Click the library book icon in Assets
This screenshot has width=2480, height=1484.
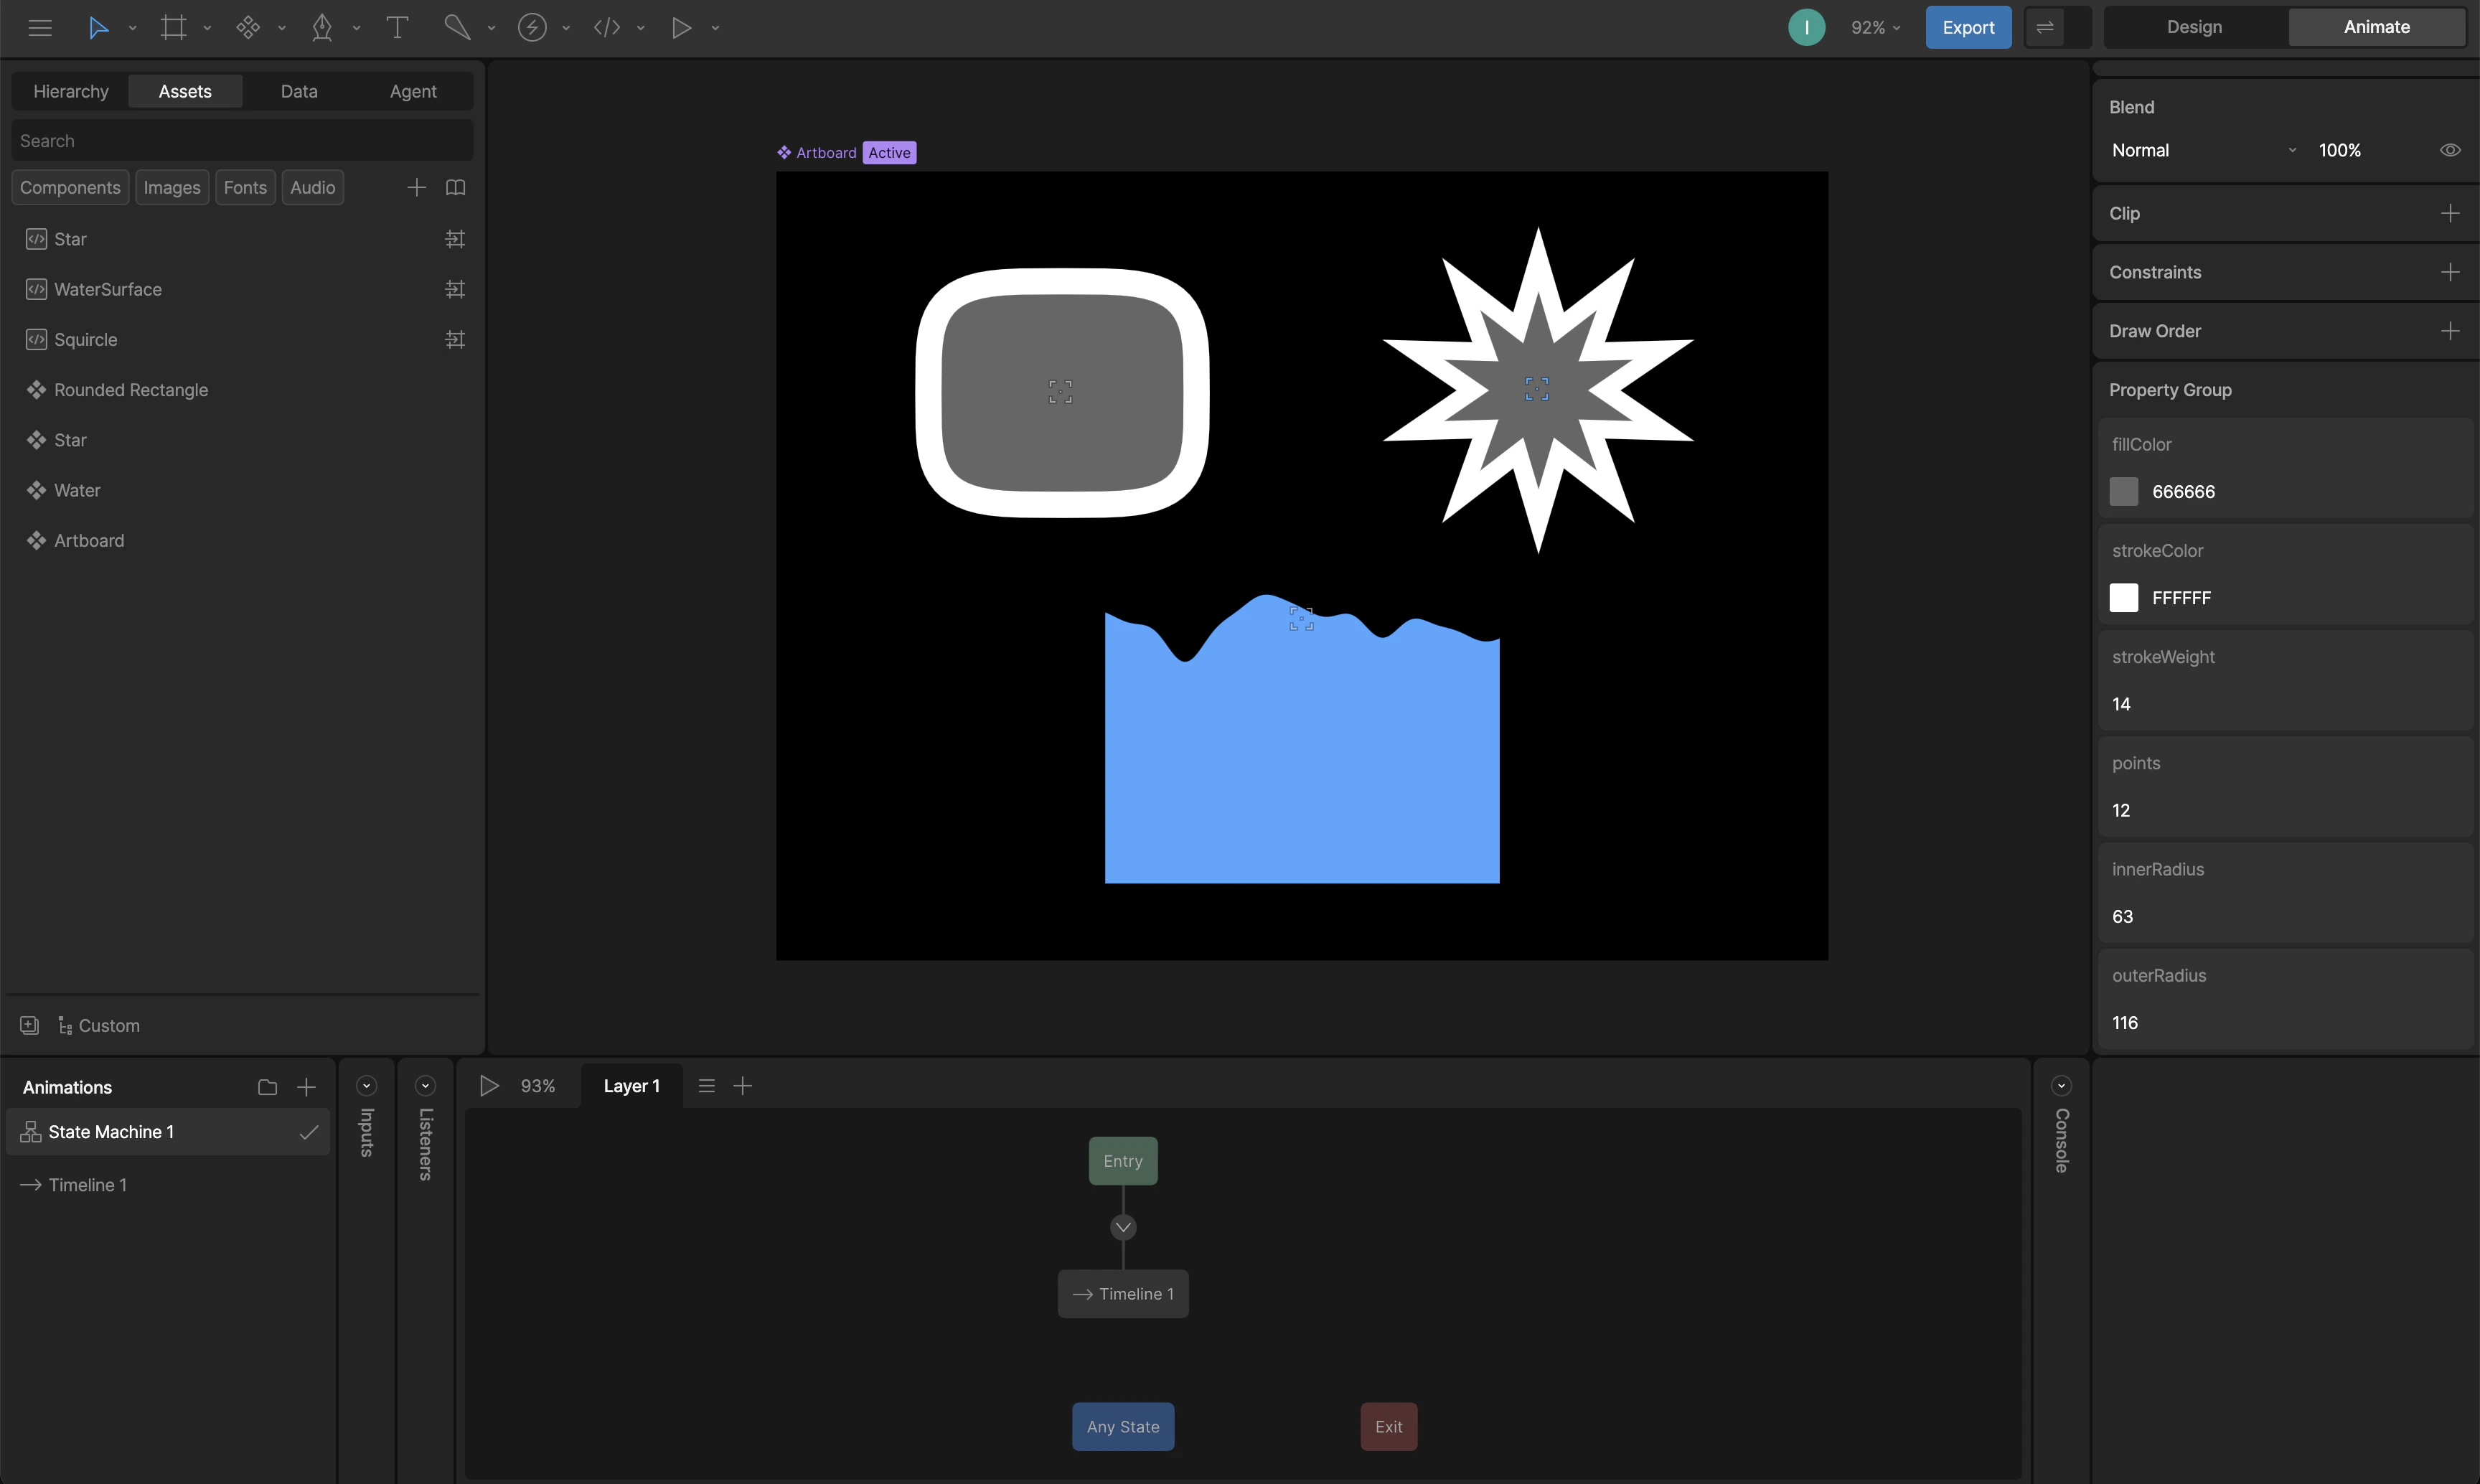click(455, 187)
